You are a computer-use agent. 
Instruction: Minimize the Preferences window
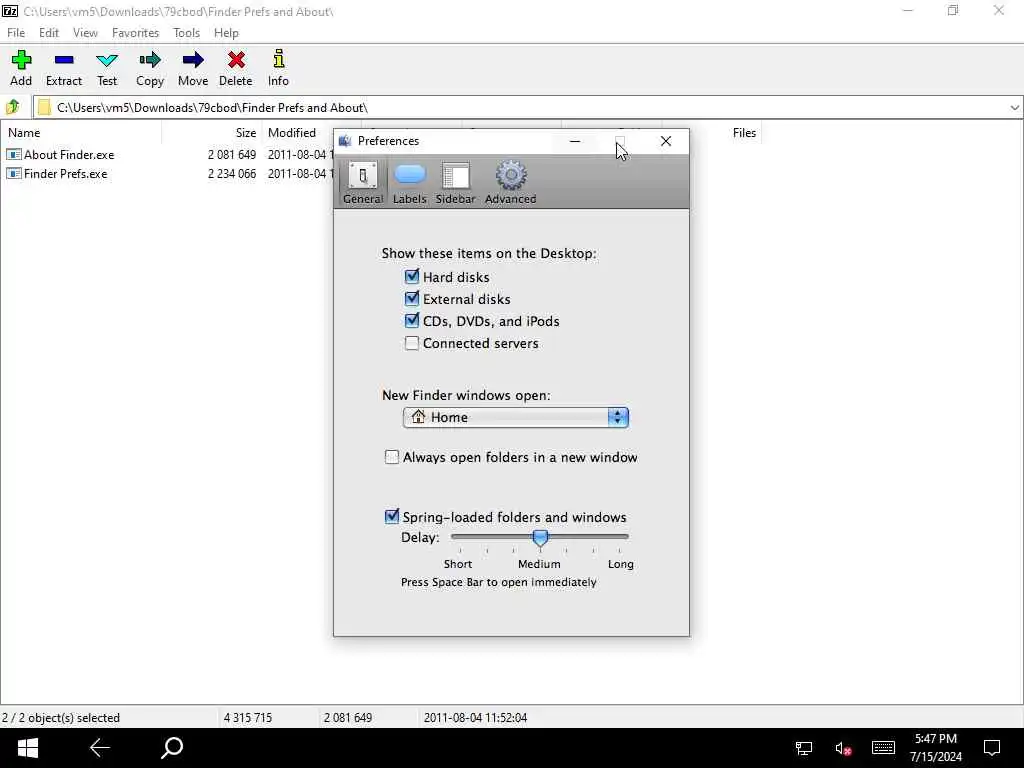click(x=575, y=141)
